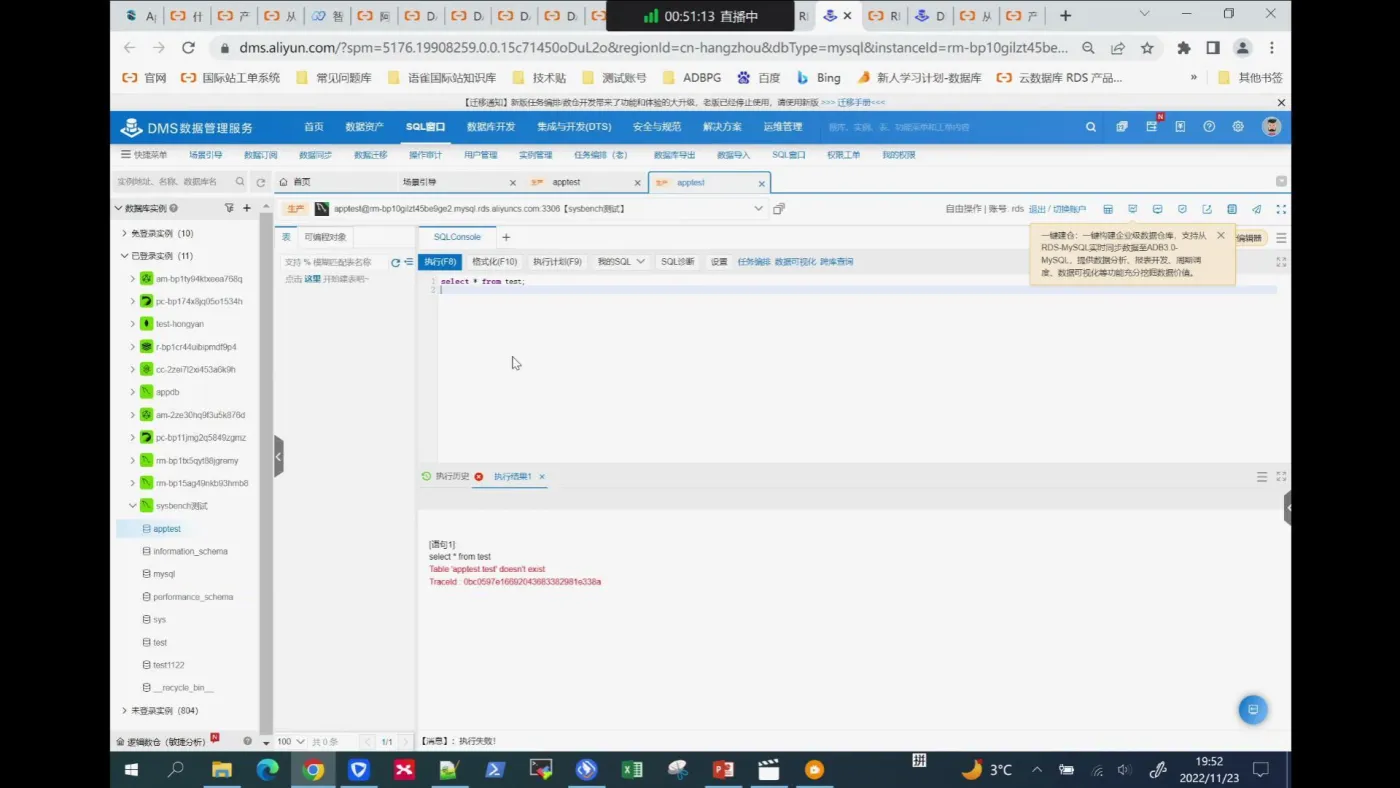Close the 执行结果1 tab
Screen dimensions: 1400x788
click(542, 477)
